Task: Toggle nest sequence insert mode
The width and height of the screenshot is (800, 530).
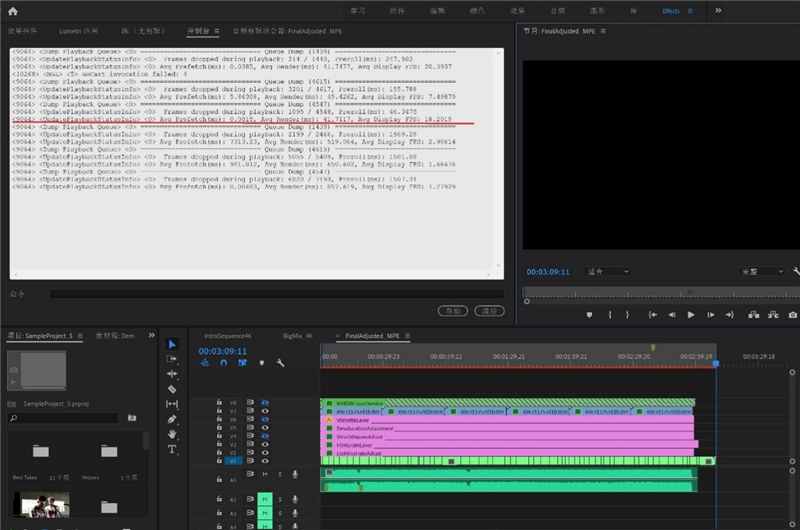Action: pos(205,363)
